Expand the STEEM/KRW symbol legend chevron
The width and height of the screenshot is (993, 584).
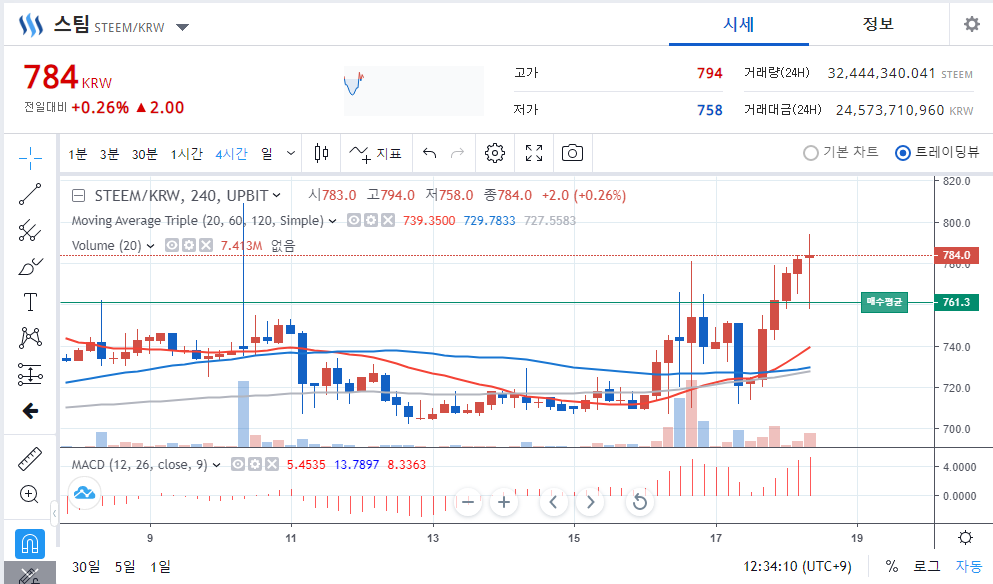277,196
